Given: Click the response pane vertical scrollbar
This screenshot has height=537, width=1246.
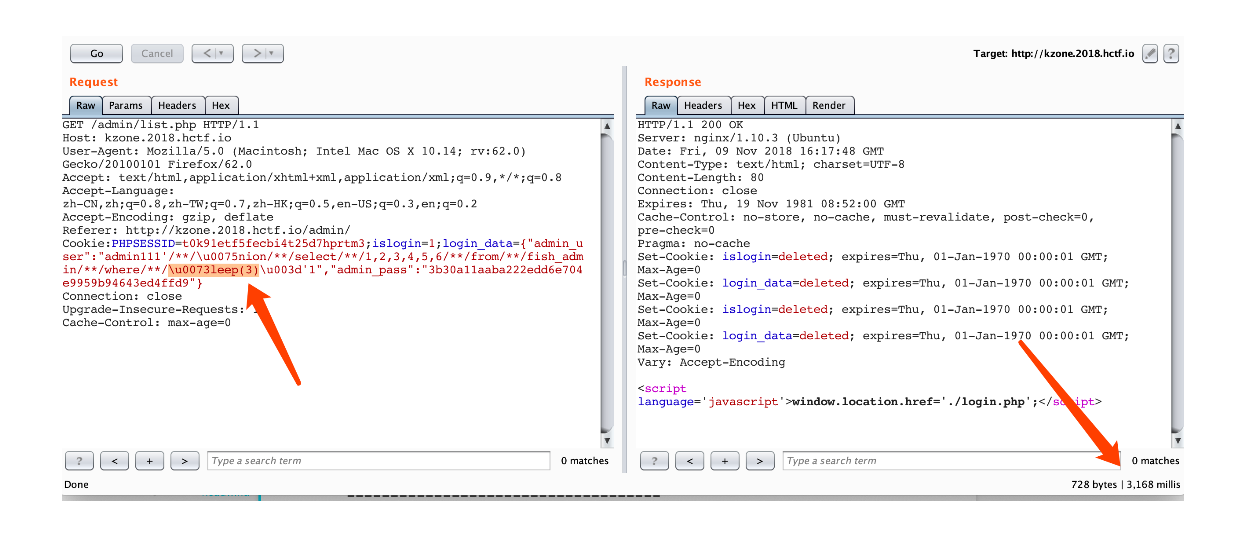Looking at the screenshot, I should (x=1177, y=282).
